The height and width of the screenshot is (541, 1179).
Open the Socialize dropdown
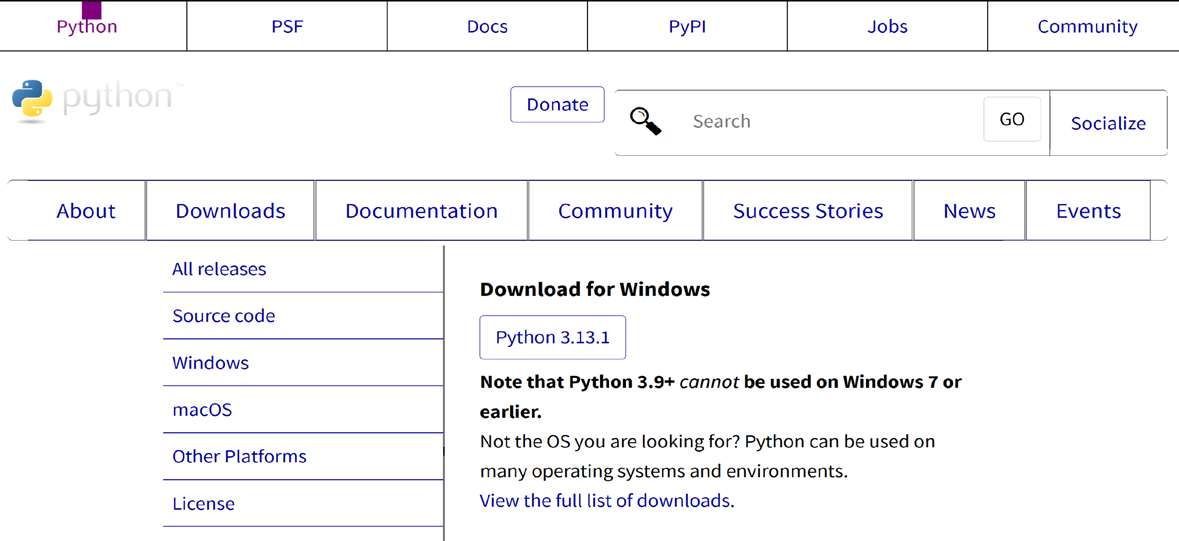1108,123
